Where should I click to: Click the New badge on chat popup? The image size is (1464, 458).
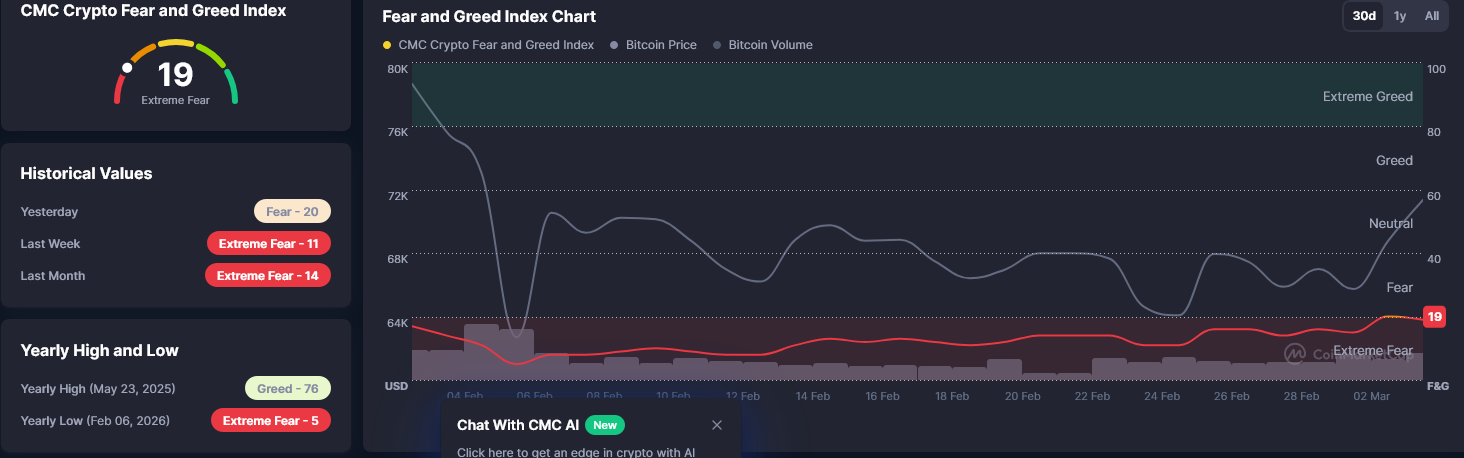coord(605,425)
